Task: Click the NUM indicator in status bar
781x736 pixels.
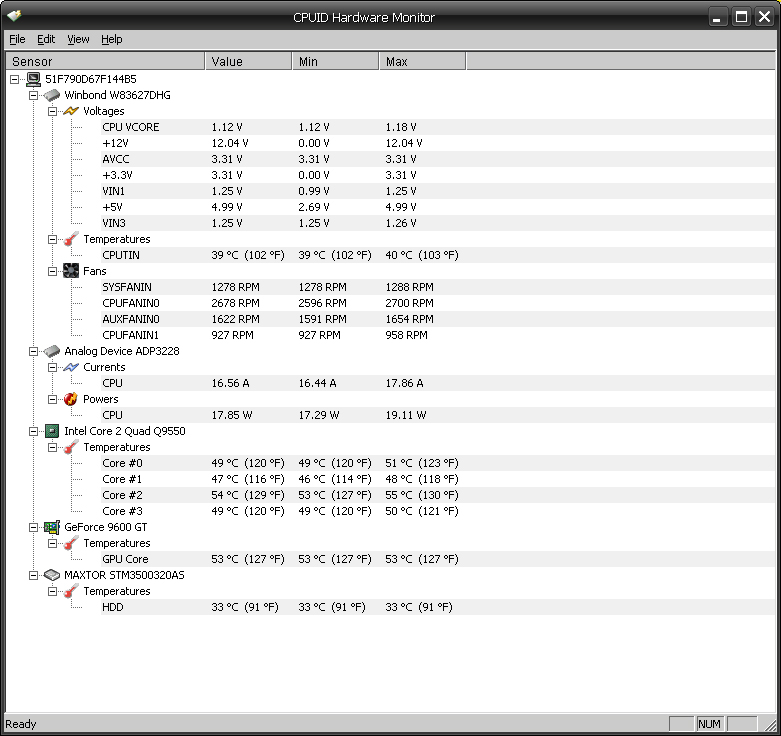Action: pyautogui.click(x=709, y=724)
